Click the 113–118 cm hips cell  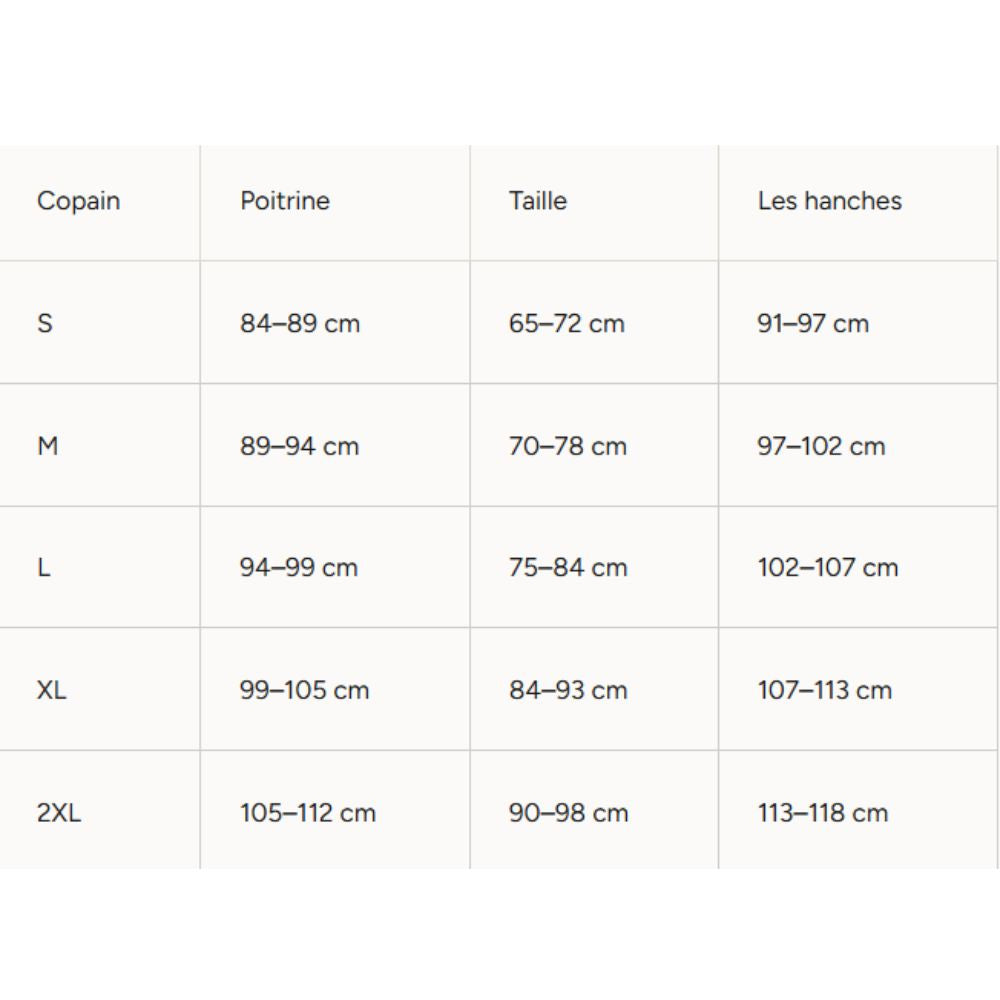[823, 813]
